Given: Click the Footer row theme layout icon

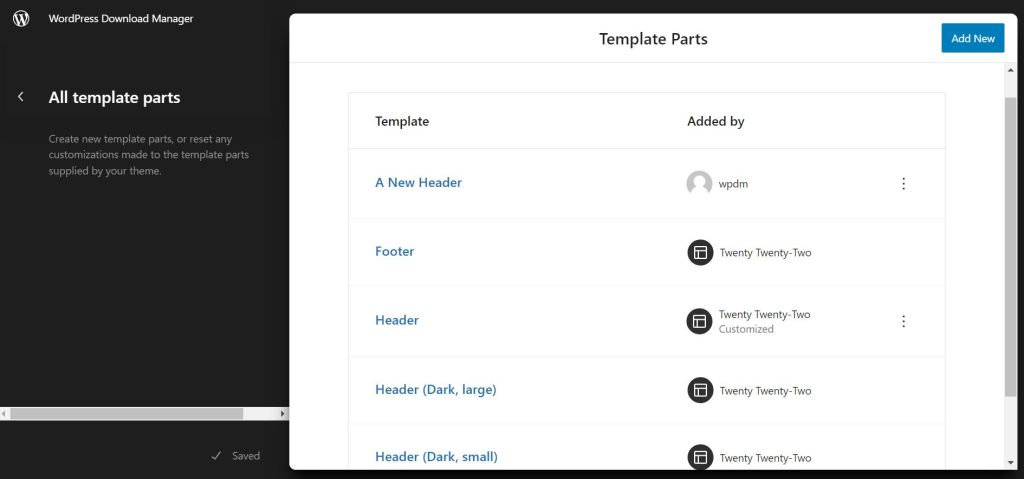Looking at the screenshot, I should pyautogui.click(x=700, y=252).
